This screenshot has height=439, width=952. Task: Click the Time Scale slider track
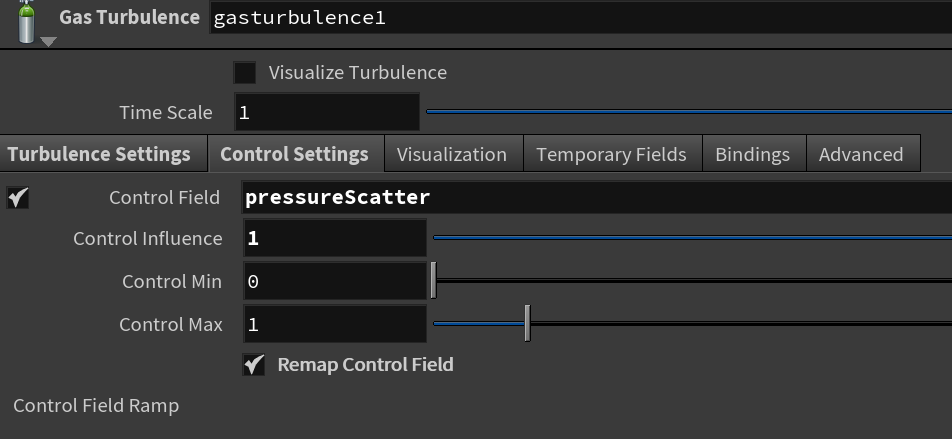(689, 112)
